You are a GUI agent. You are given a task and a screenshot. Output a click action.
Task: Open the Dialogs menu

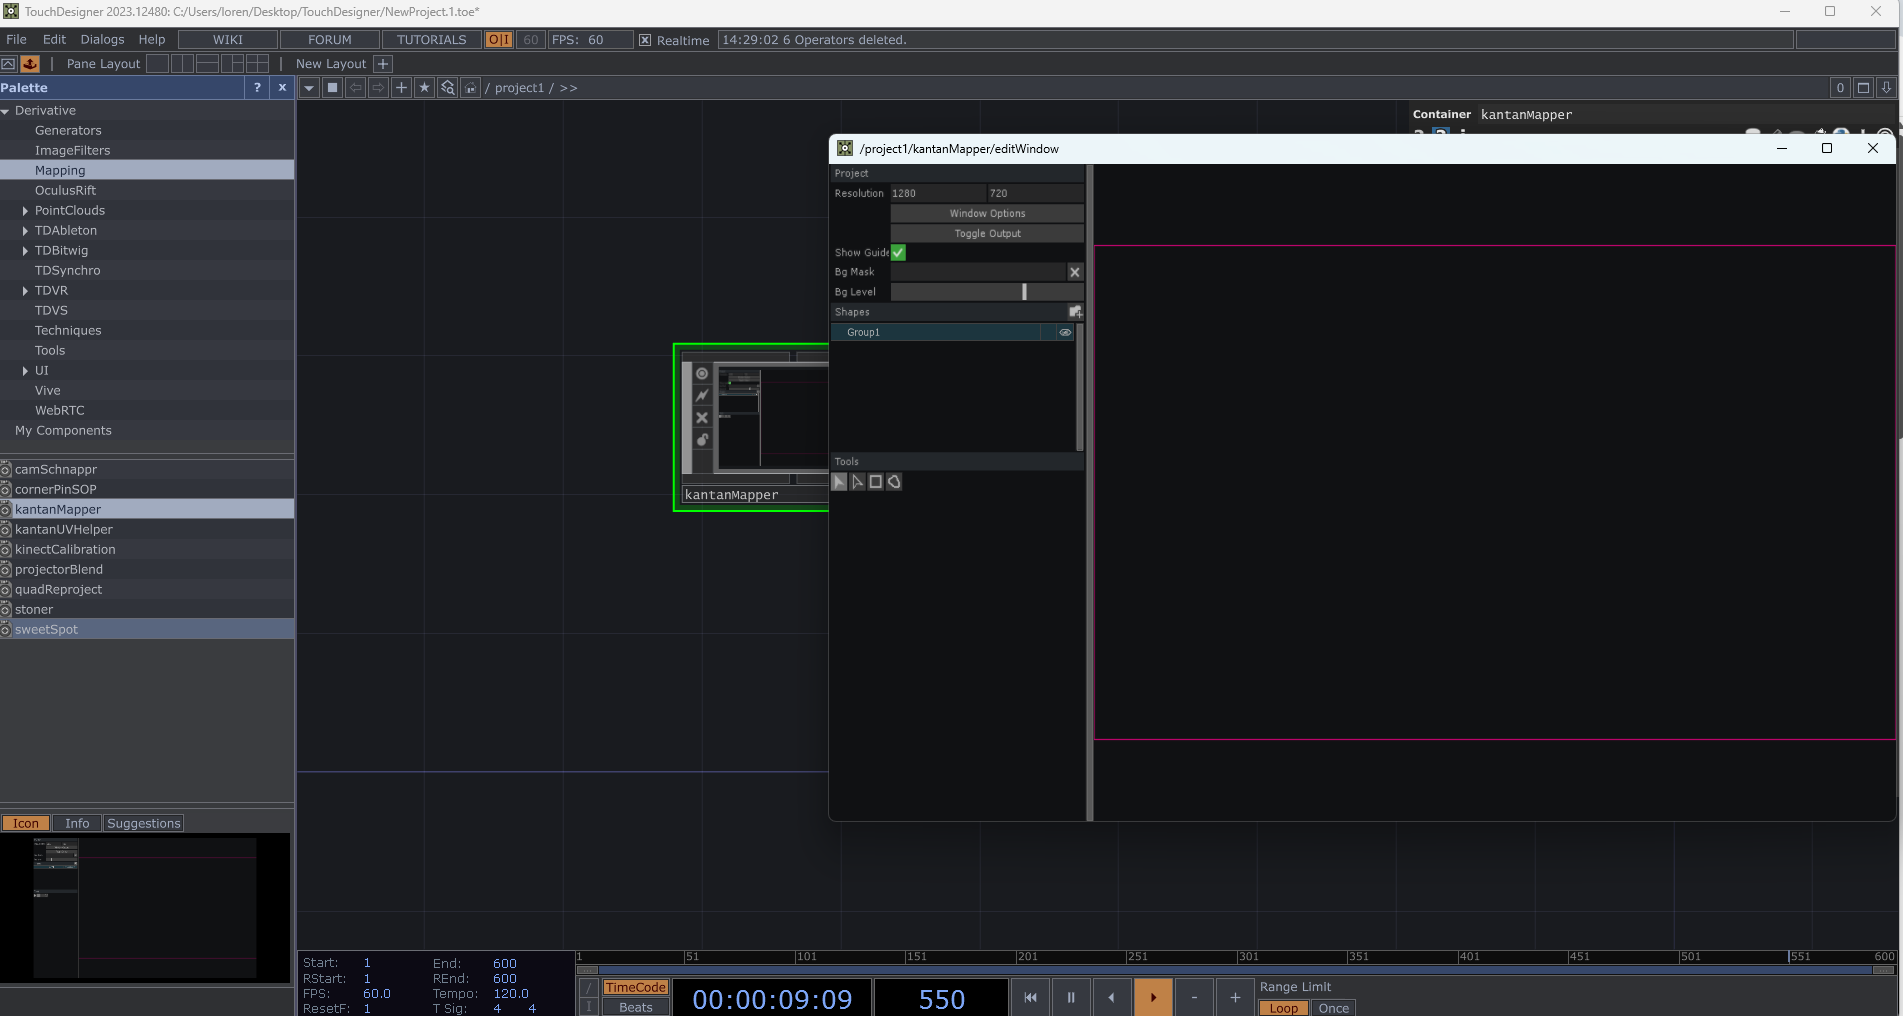click(102, 39)
